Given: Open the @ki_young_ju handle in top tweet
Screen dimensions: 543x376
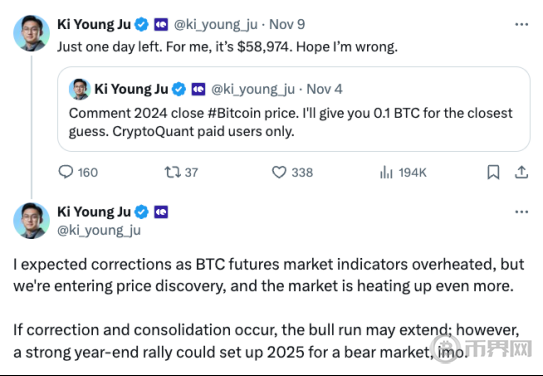Looking at the screenshot, I should click(215, 25).
